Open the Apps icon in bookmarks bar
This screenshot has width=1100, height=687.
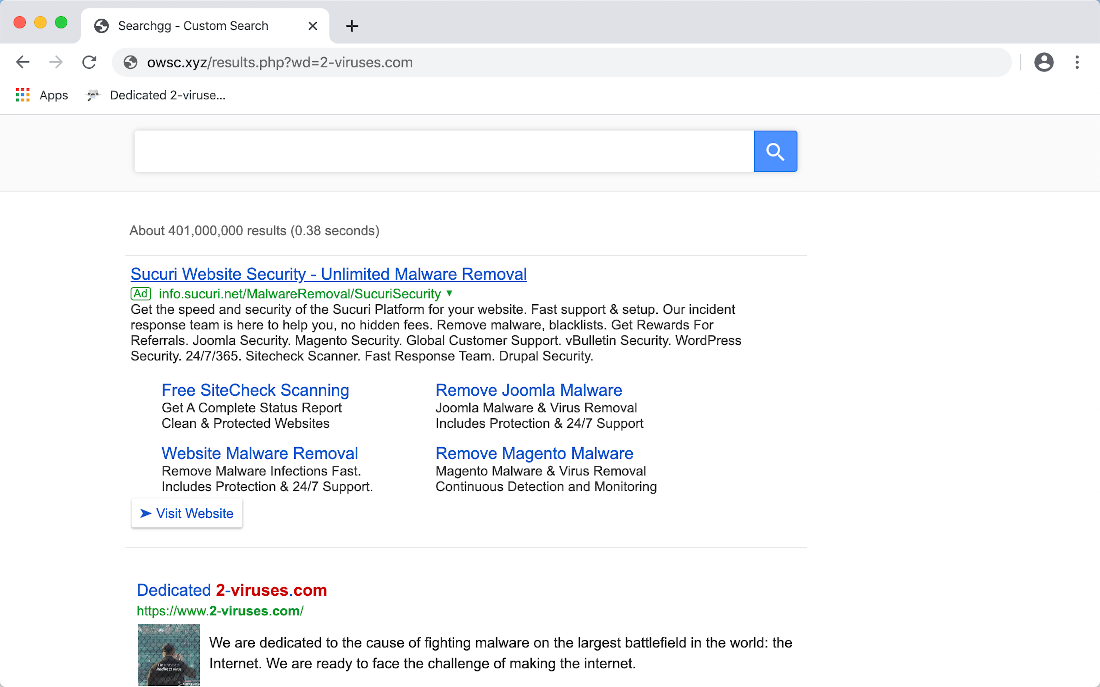coord(22,94)
